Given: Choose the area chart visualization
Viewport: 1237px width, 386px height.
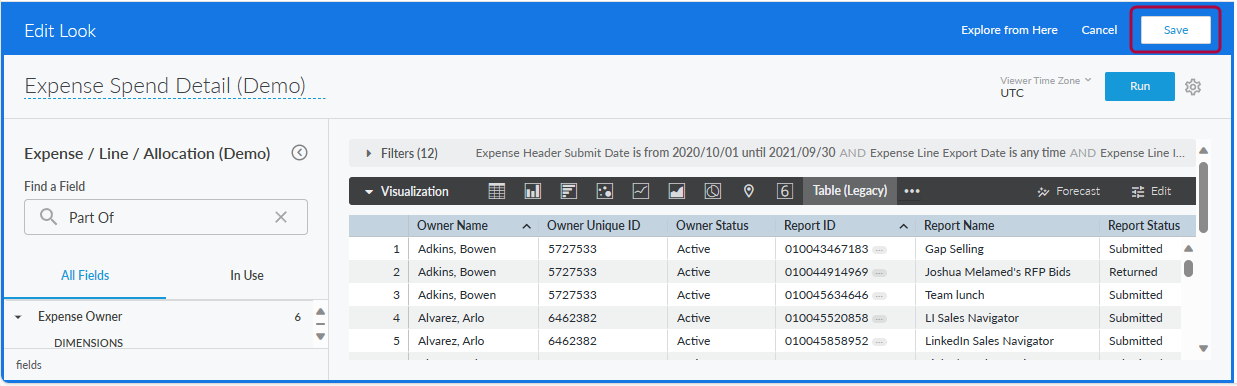Looking at the screenshot, I should tap(676, 191).
